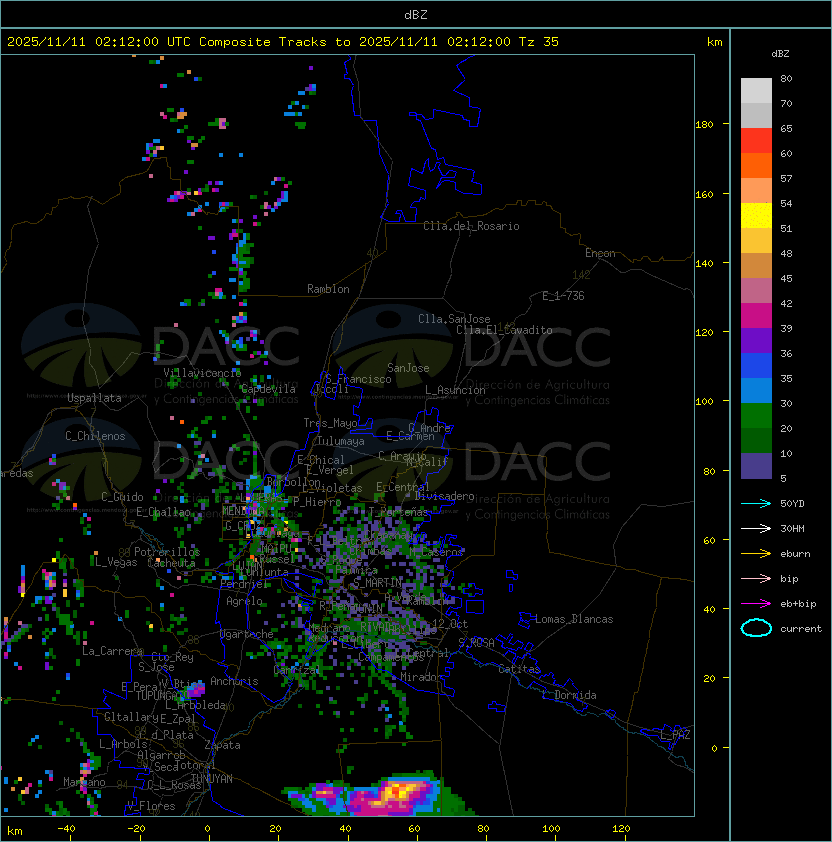The image size is (832, 842).
Task: Click the '100' tick on the horizontal km axis
Action: [552, 829]
